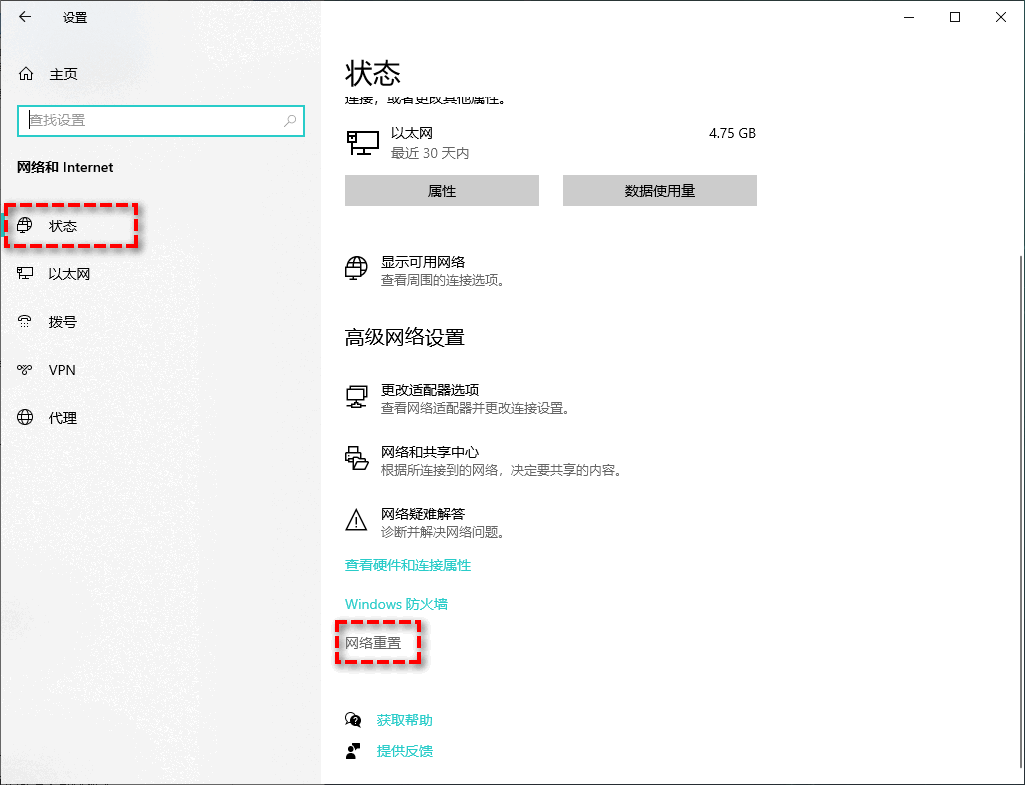This screenshot has width=1025, height=785.
Task: Open 网络和共享中心 entry
Action: pos(430,452)
